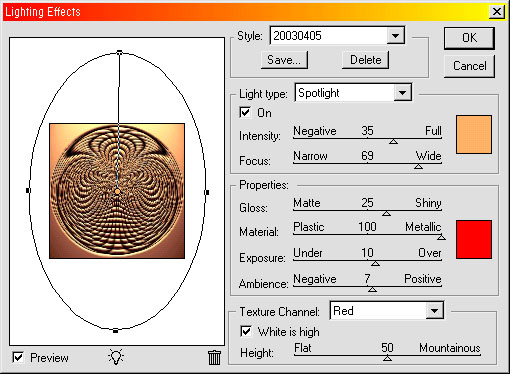510x374 pixels.
Task: Toggle the Preview checkbox
Action: 18,357
